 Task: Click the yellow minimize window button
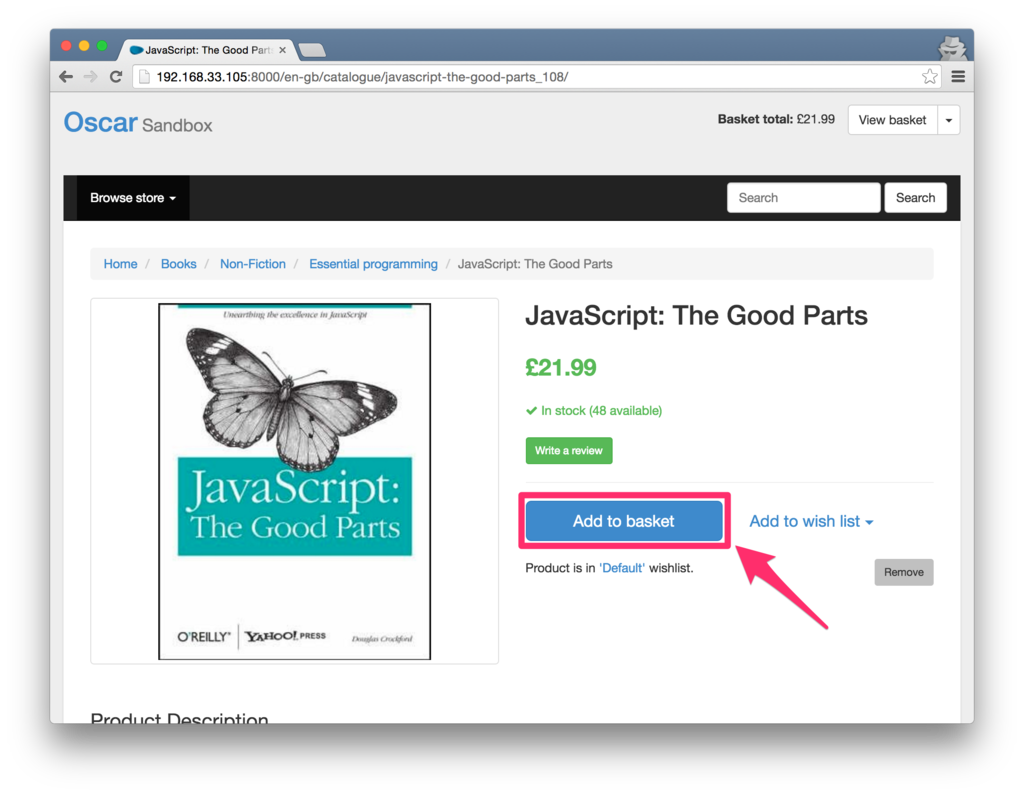click(x=84, y=46)
